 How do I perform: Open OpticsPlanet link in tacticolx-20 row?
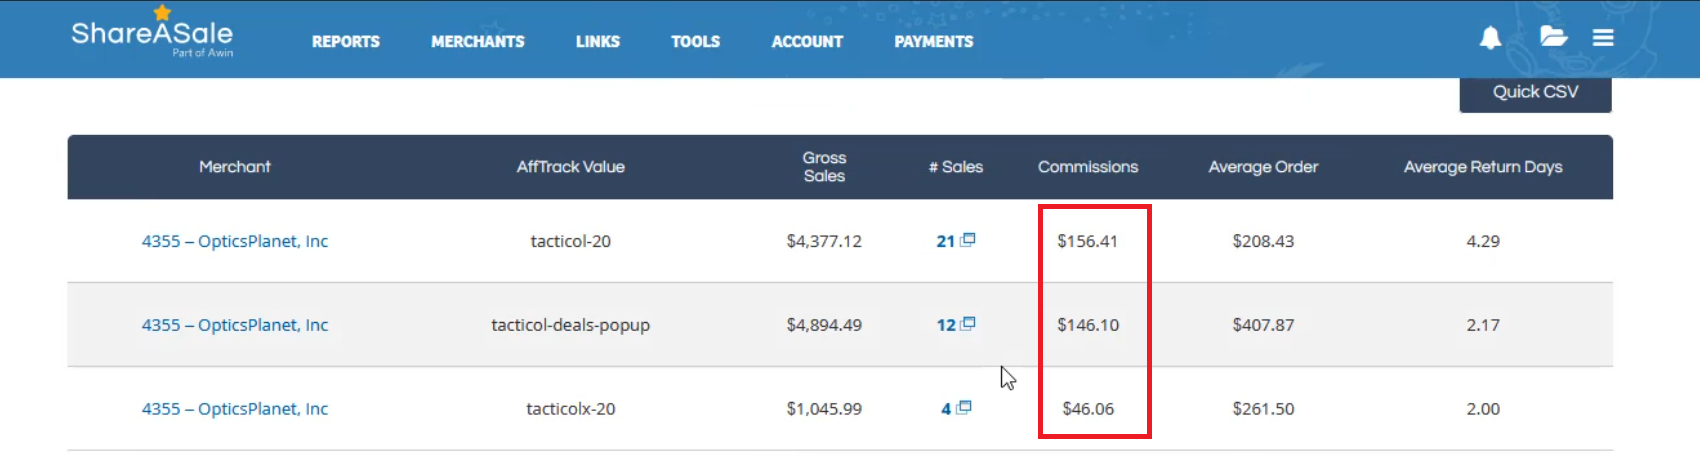[x=235, y=409]
